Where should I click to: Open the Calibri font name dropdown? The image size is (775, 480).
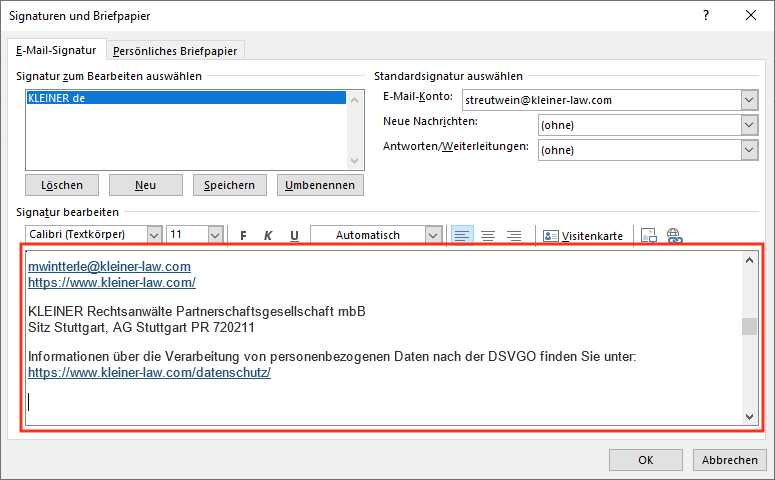154,235
